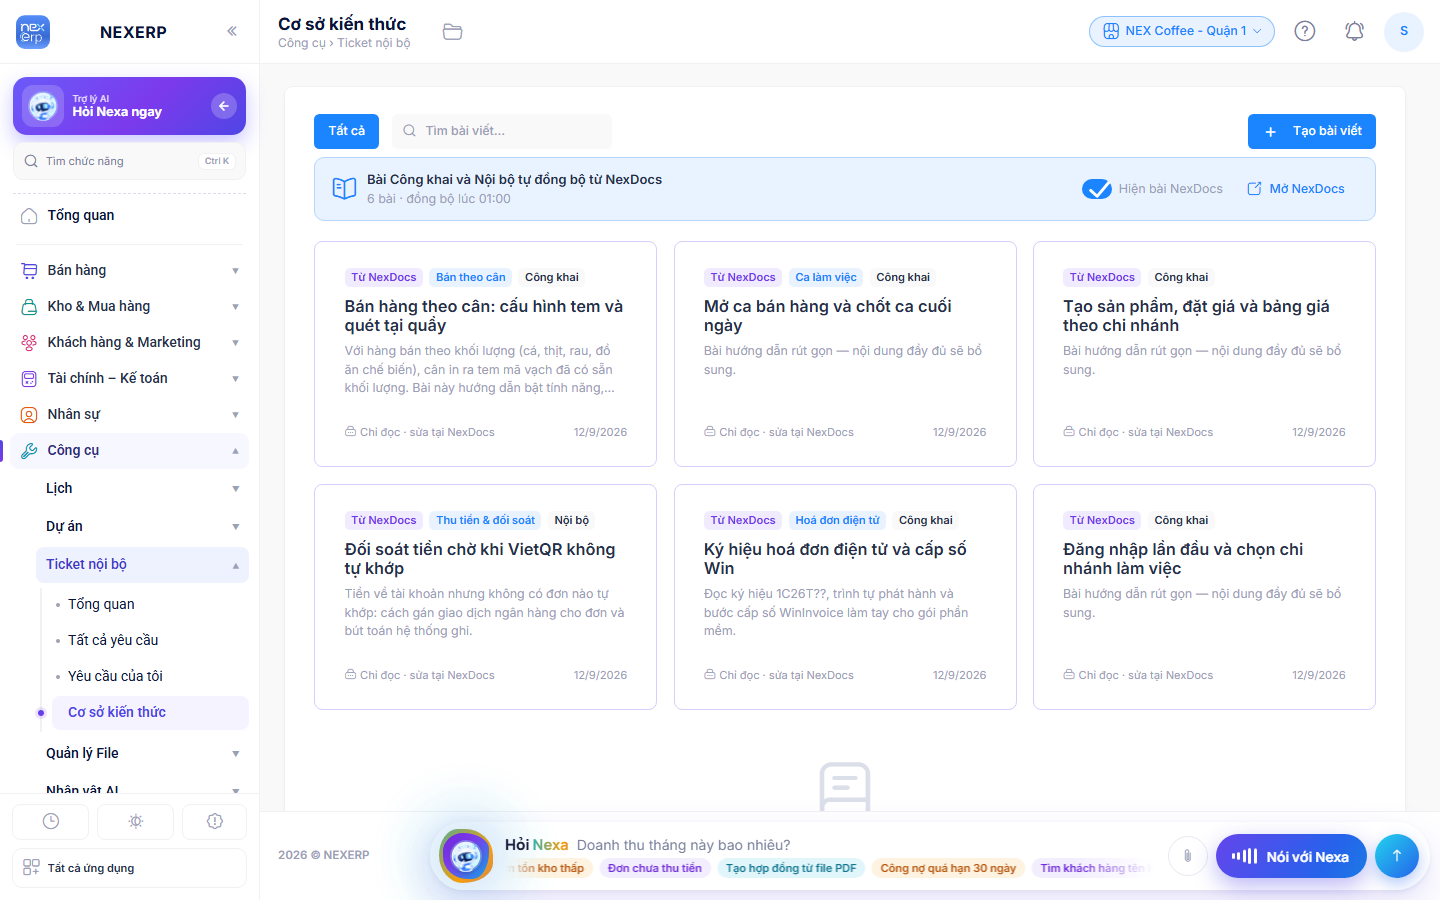The width and height of the screenshot is (1440, 900).
Task: Click the apps grid icon beside Tất cả ứng dụng
Action: 31,867
